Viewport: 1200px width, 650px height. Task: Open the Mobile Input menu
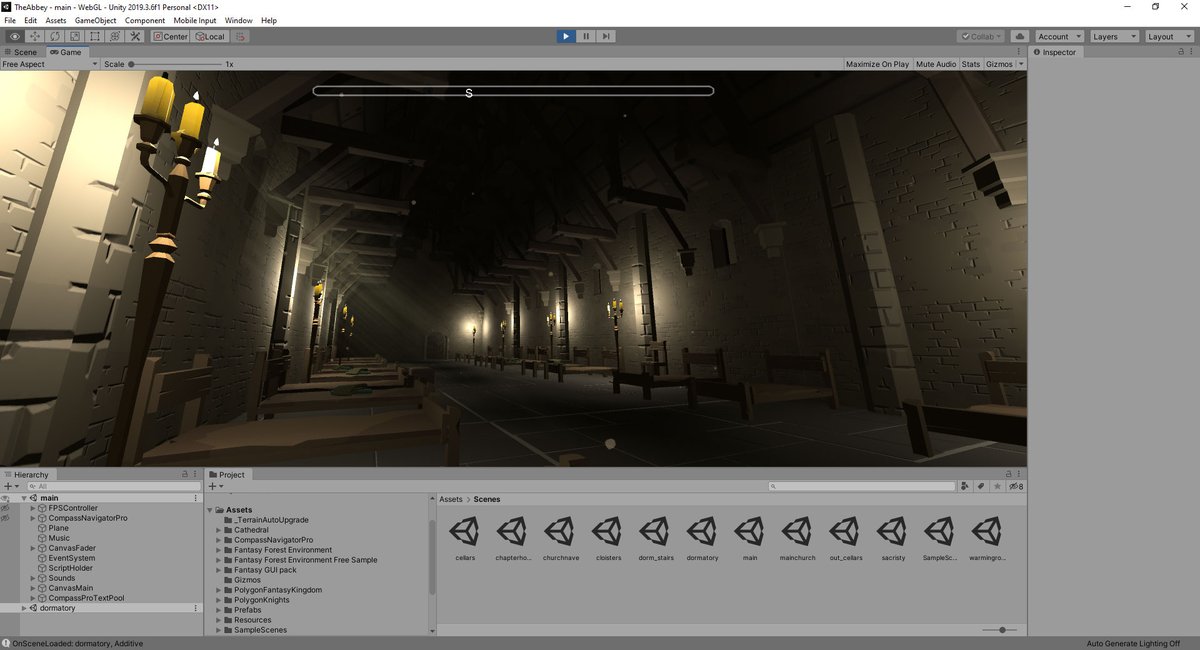click(195, 20)
